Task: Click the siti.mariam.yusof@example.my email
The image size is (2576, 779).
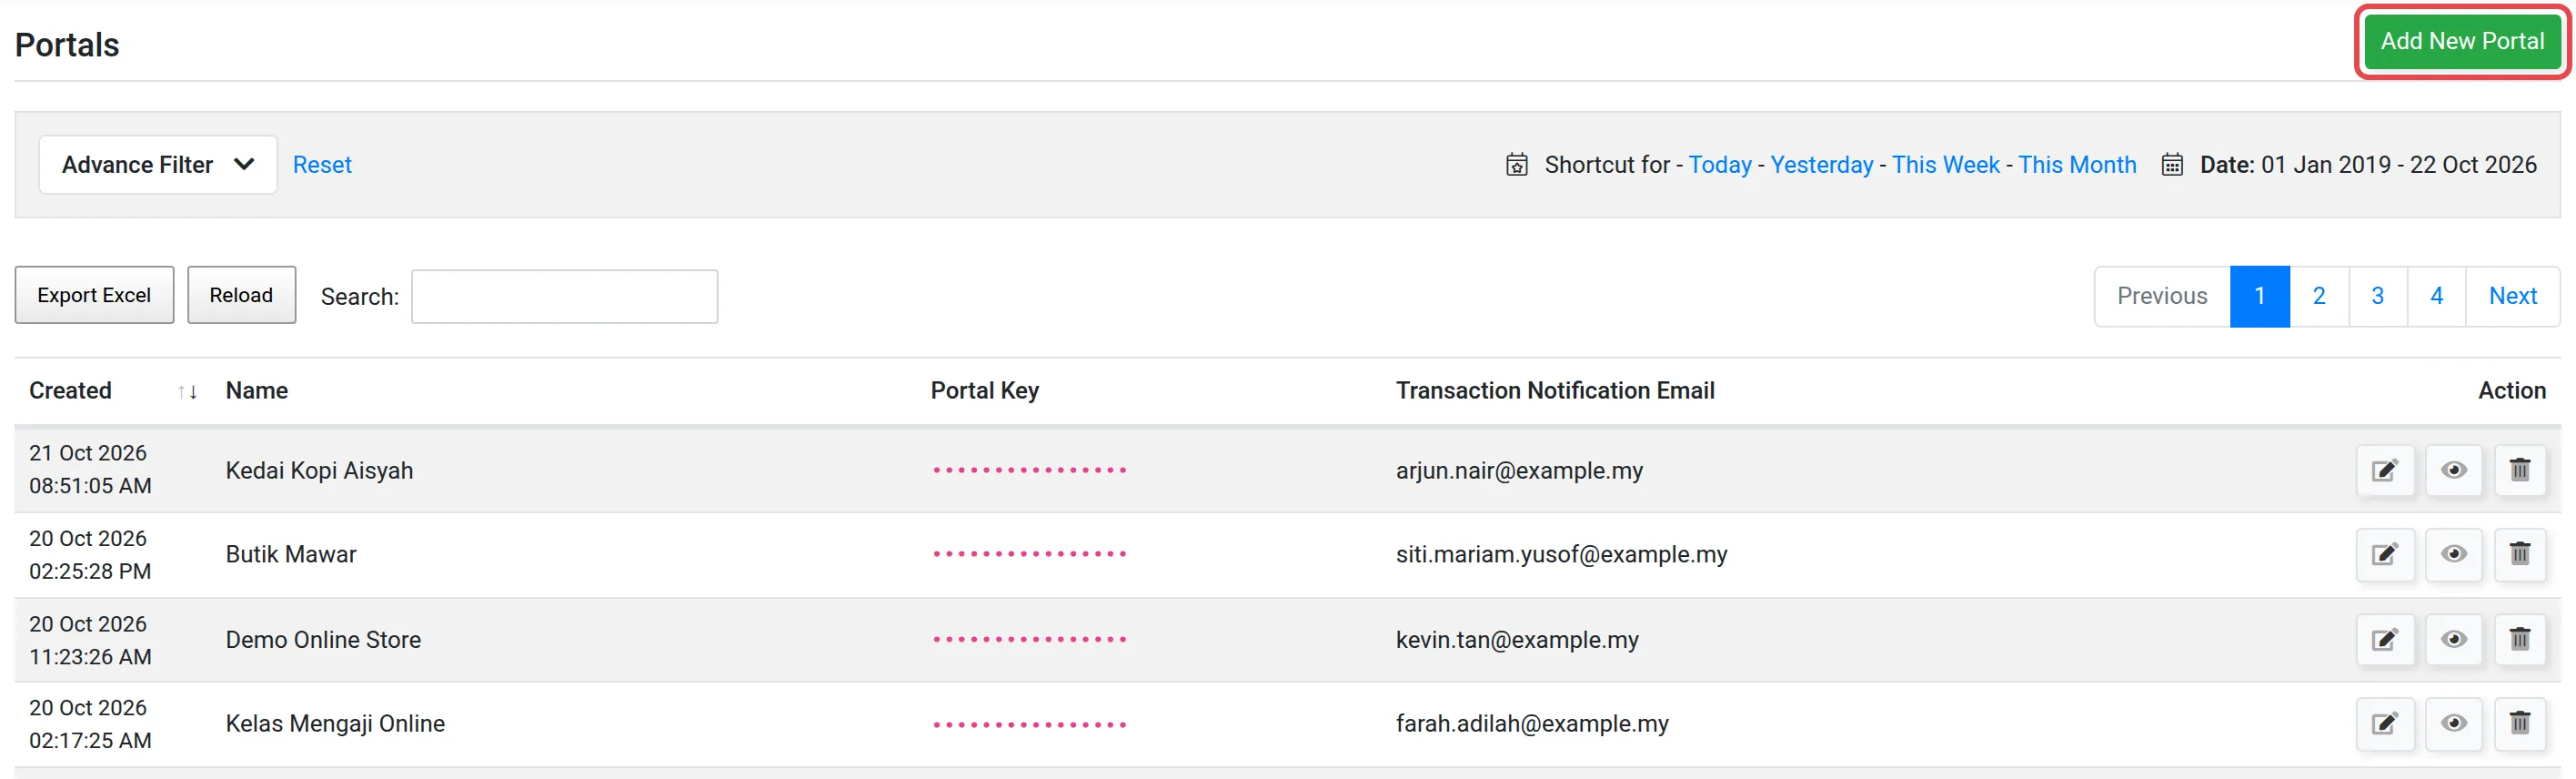Action: 1561,554
